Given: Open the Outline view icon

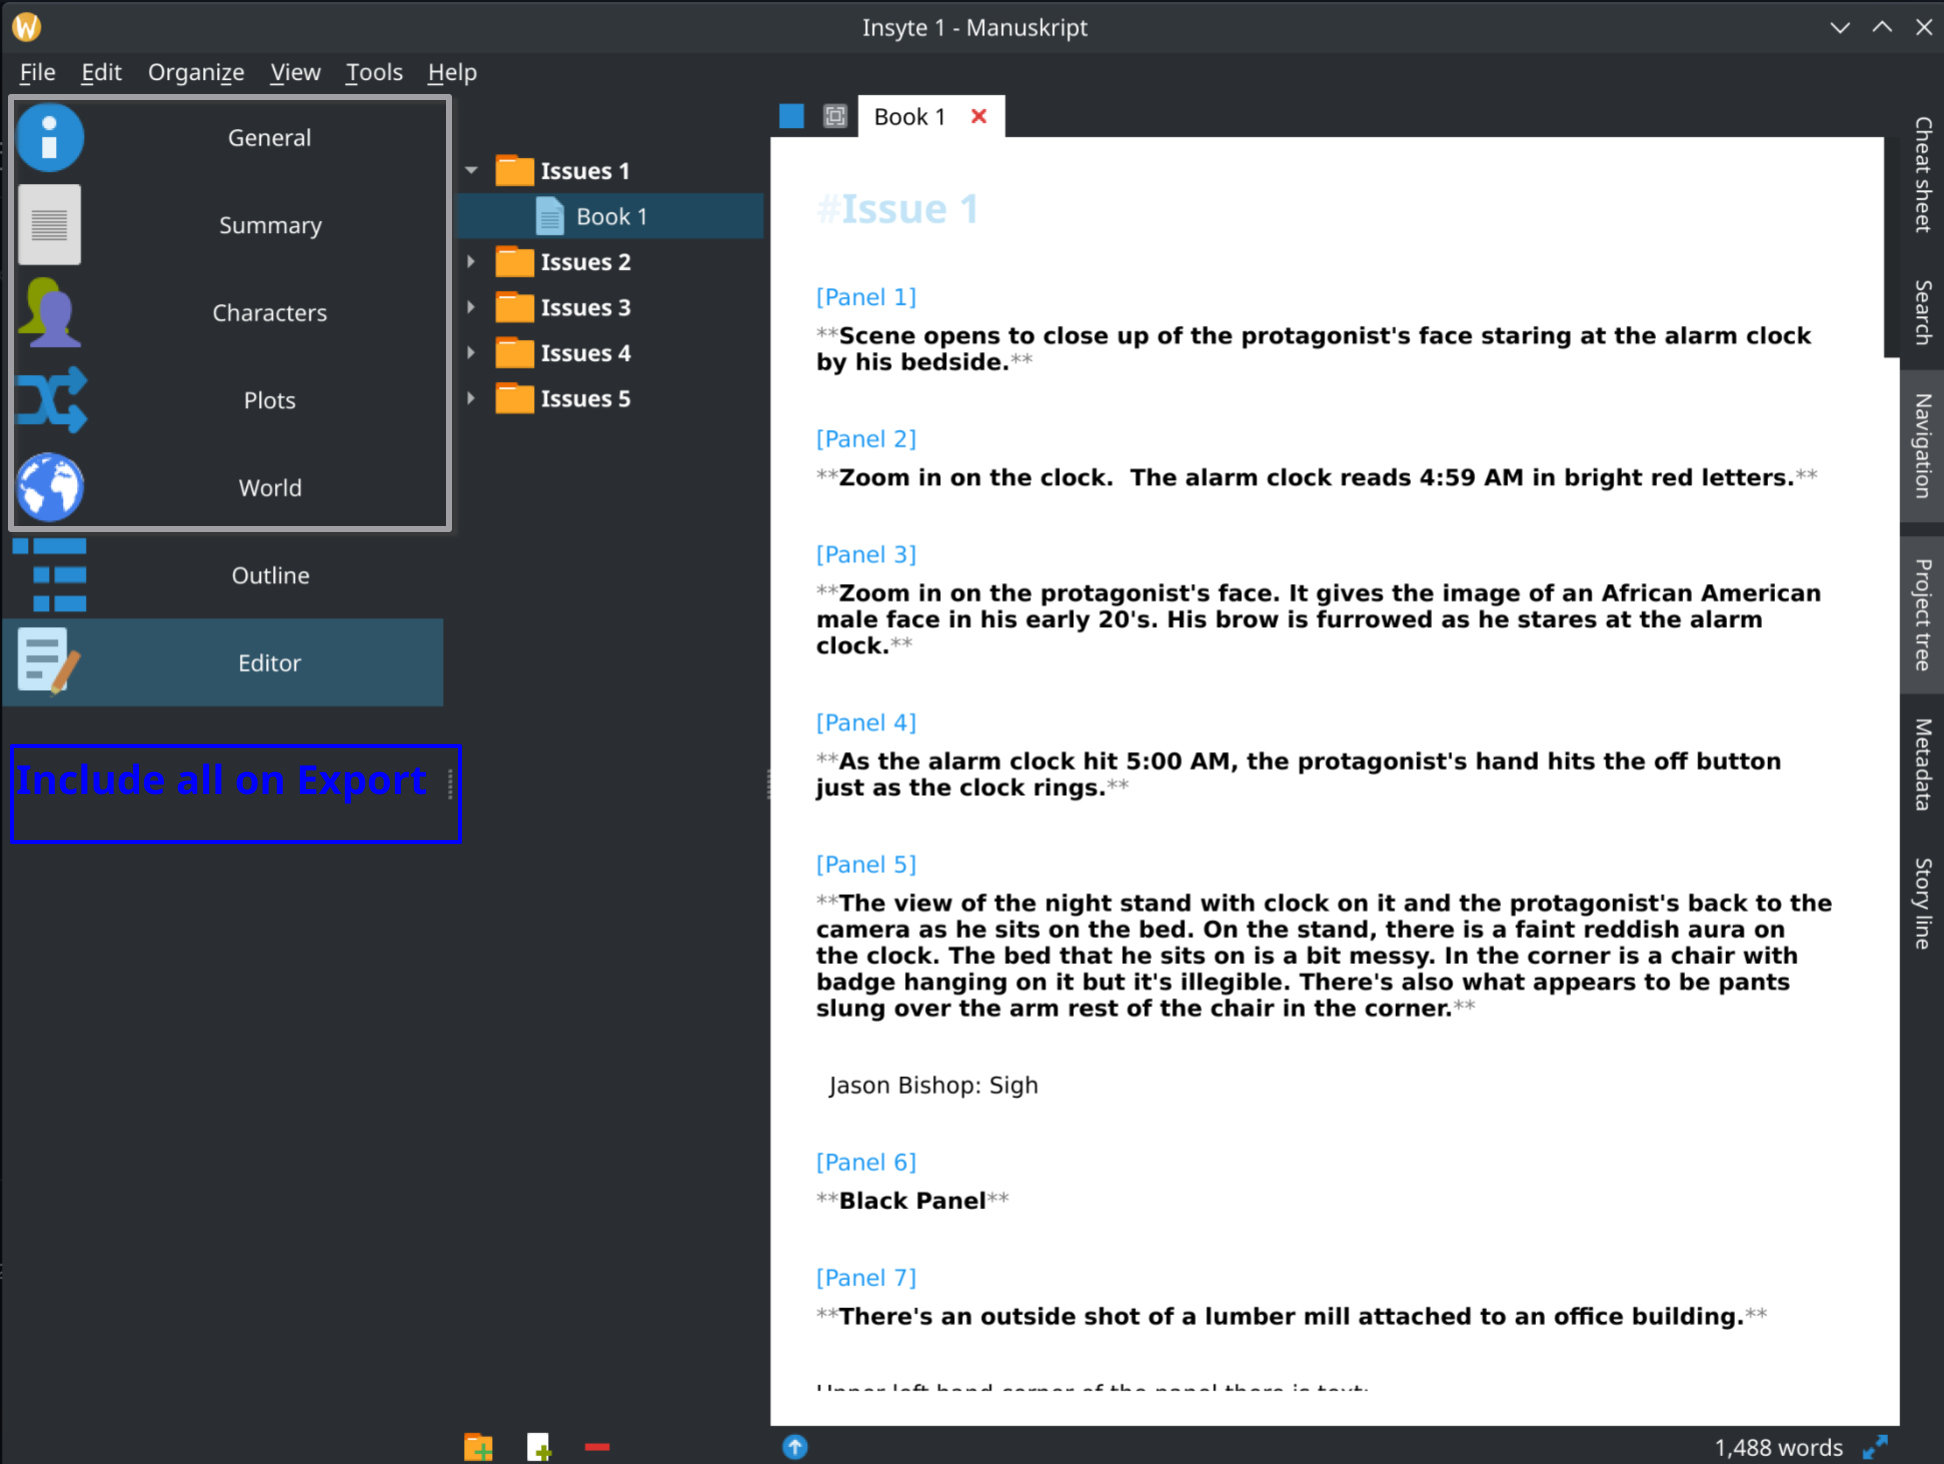Looking at the screenshot, I should click(x=48, y=575).
